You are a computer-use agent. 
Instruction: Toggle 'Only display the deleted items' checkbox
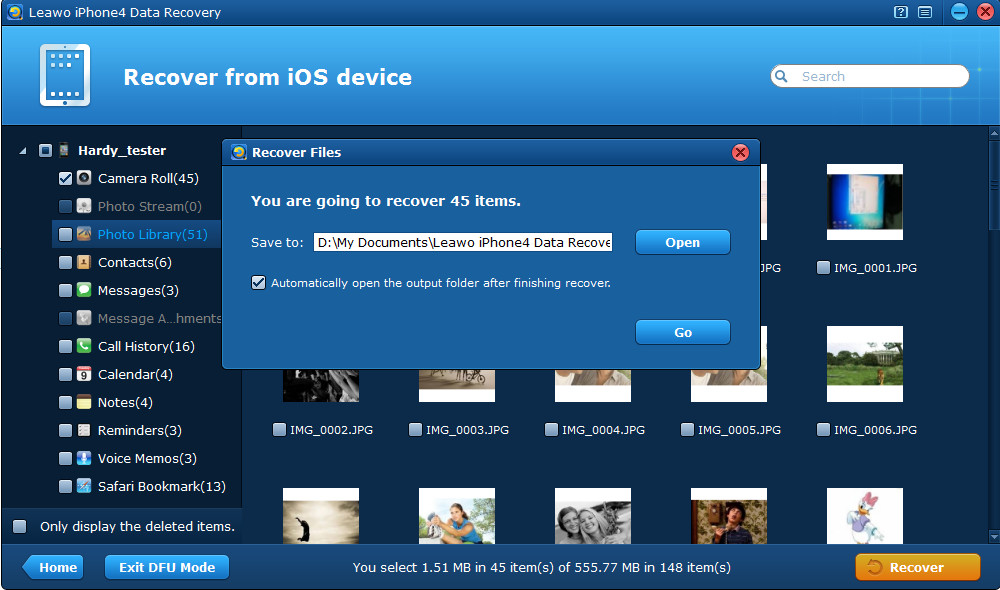click(20, 526)
